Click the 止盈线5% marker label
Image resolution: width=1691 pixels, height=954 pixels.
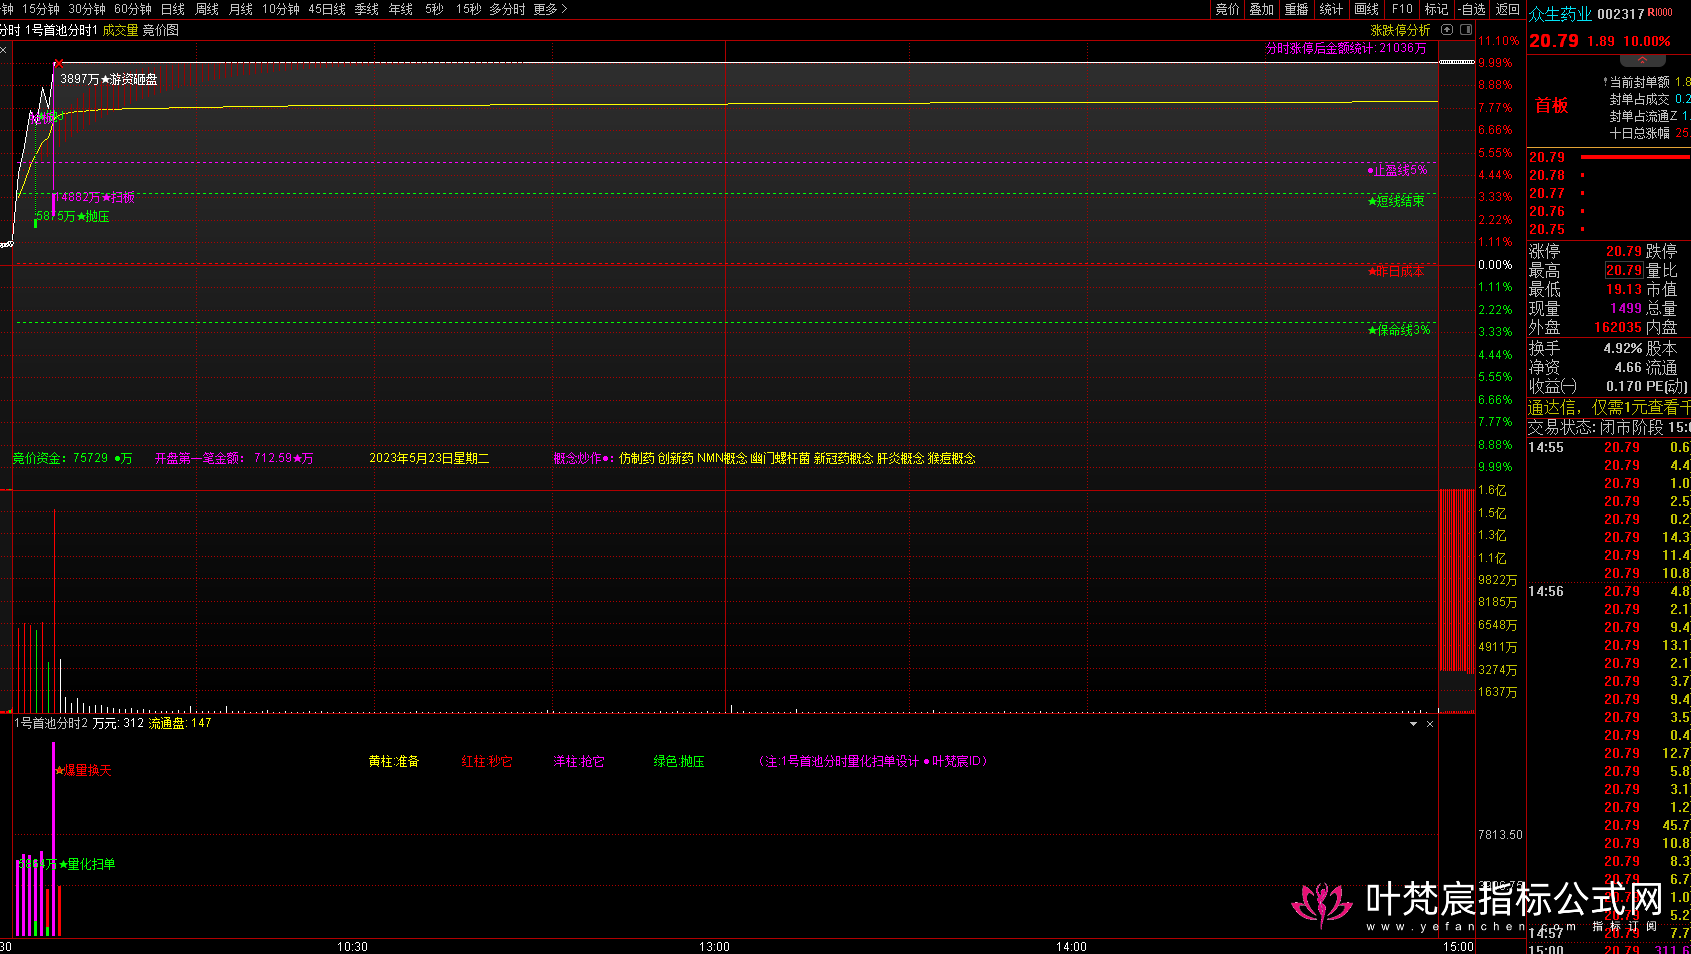click(1397, 171)
